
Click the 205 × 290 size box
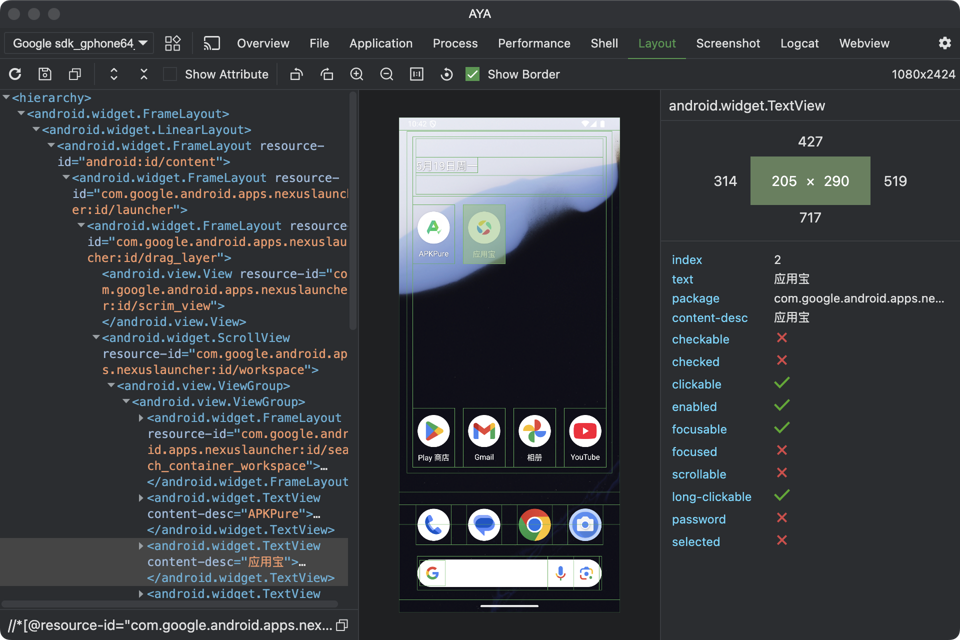(x=810, y=181)
